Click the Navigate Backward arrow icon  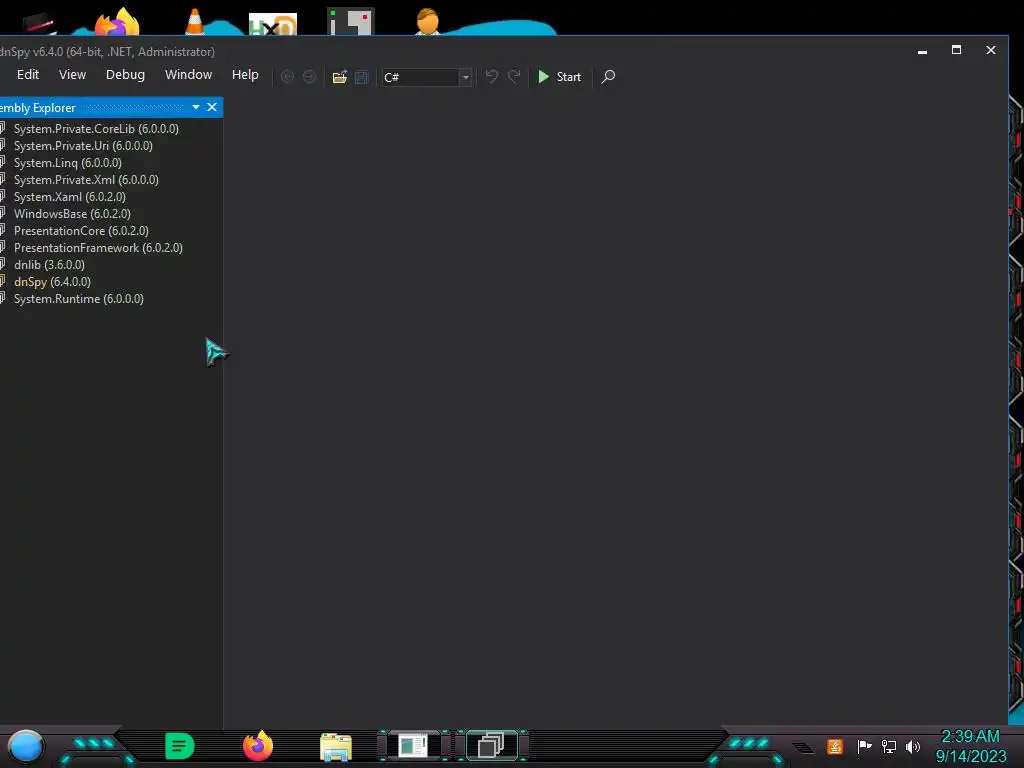(x=287, y=77)
